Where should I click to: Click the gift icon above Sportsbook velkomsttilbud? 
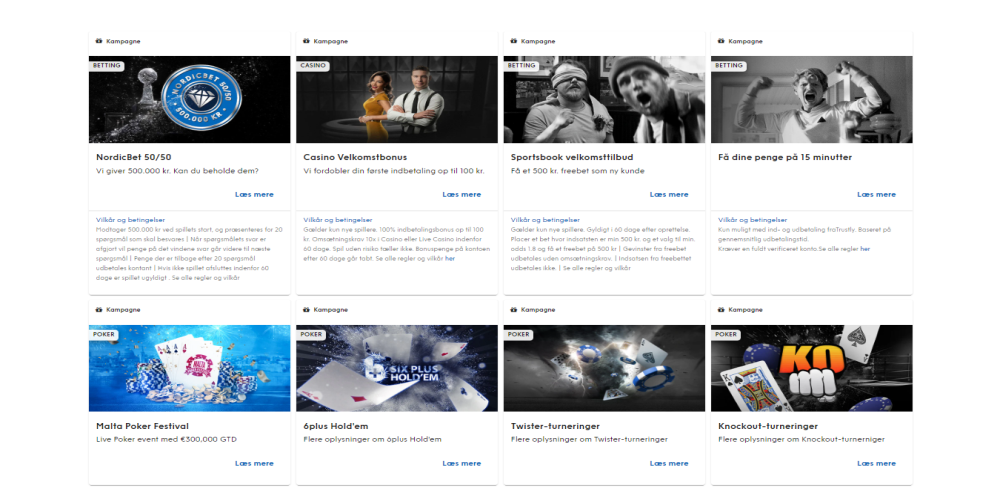pos(513,41)
